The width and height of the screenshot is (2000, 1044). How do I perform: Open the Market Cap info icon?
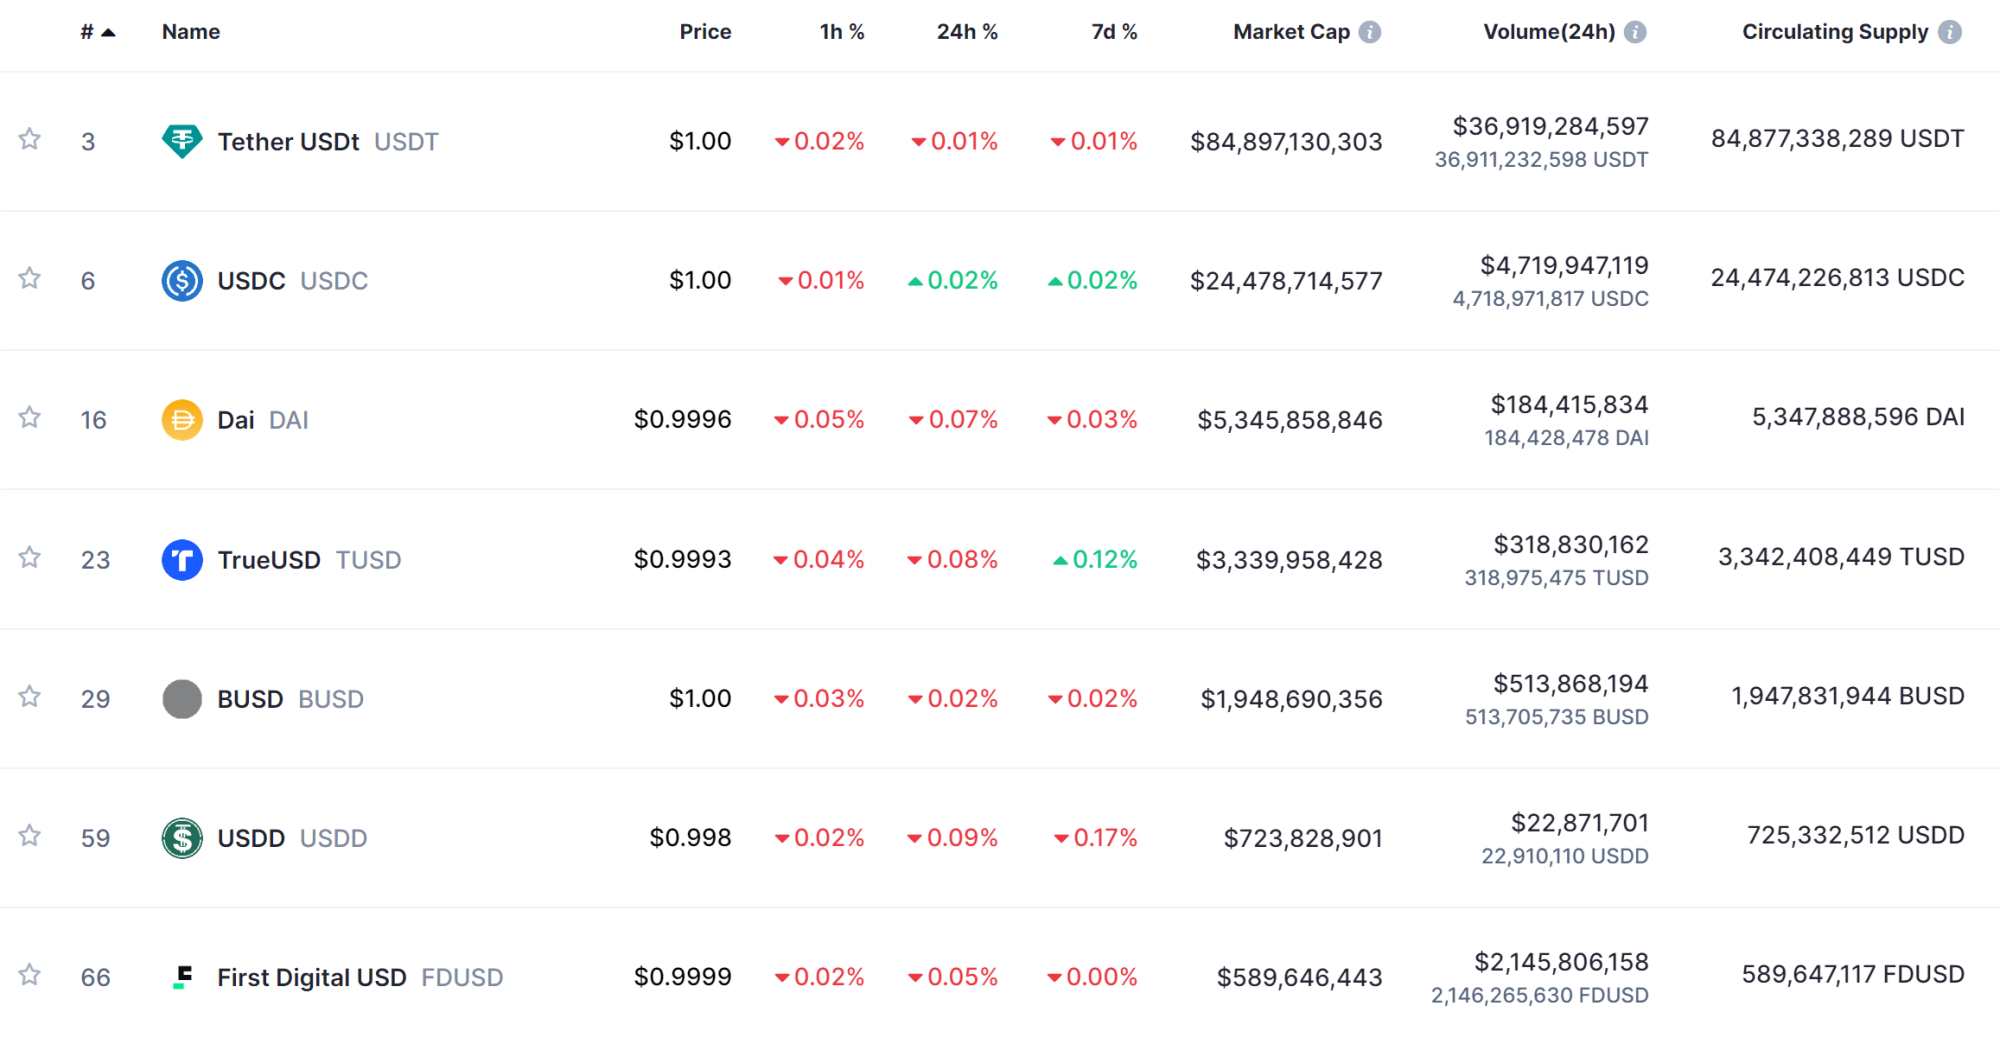(1370, 32)
